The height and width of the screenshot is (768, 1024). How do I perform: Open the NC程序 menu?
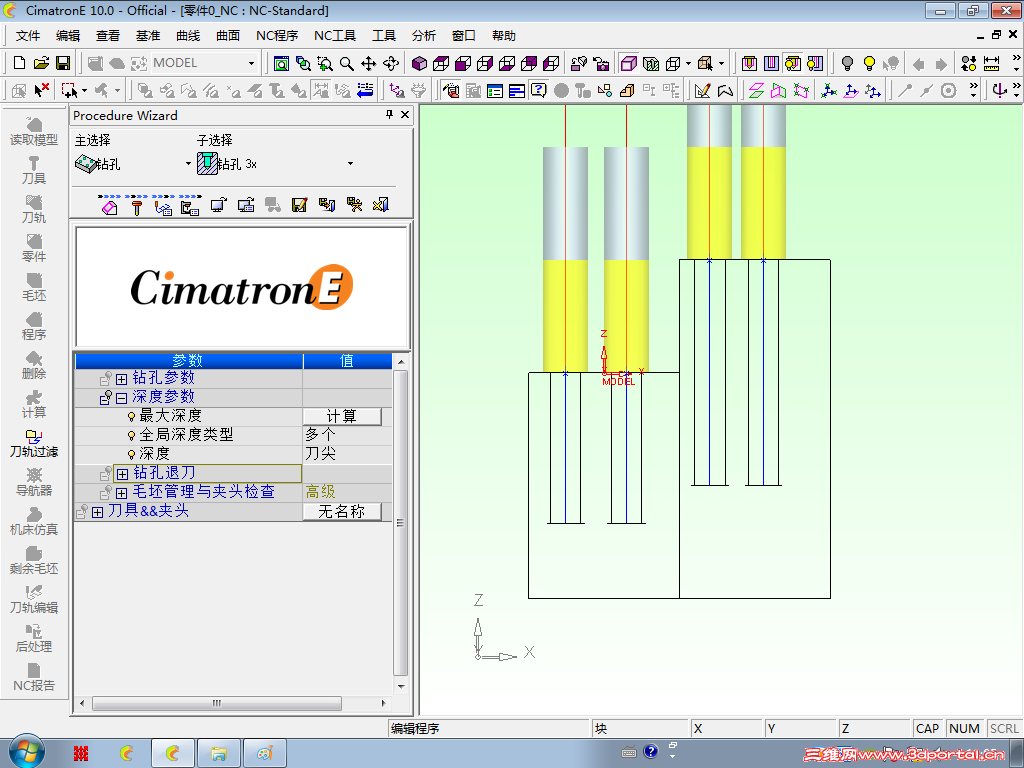pos(277,36)
